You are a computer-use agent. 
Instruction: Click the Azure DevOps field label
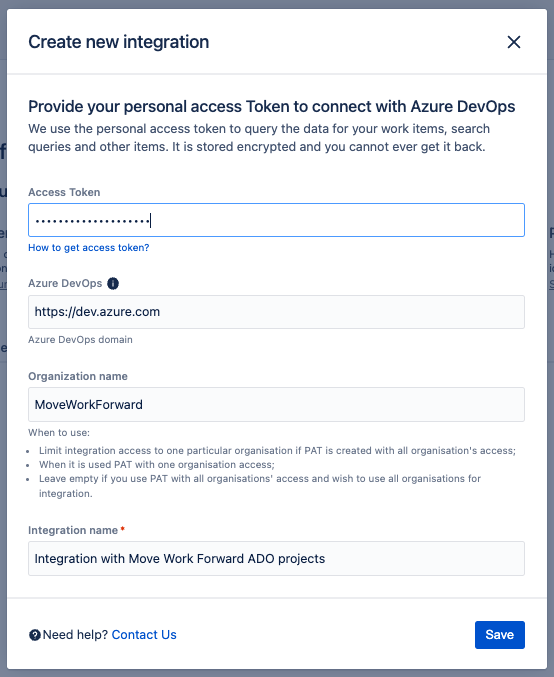click(65, 283)
